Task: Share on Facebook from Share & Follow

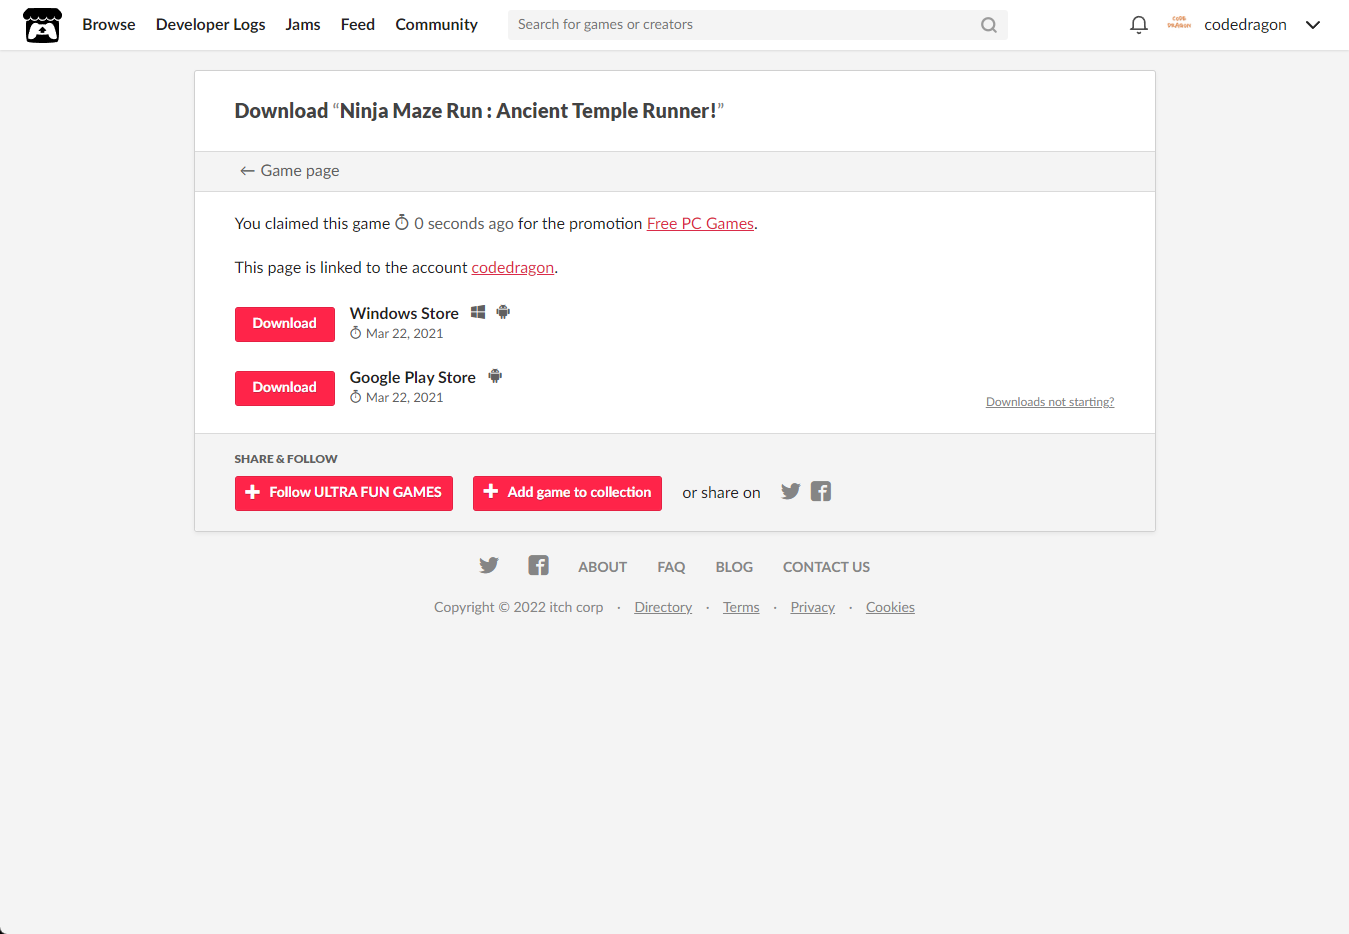Action: [x=821, y=491]
